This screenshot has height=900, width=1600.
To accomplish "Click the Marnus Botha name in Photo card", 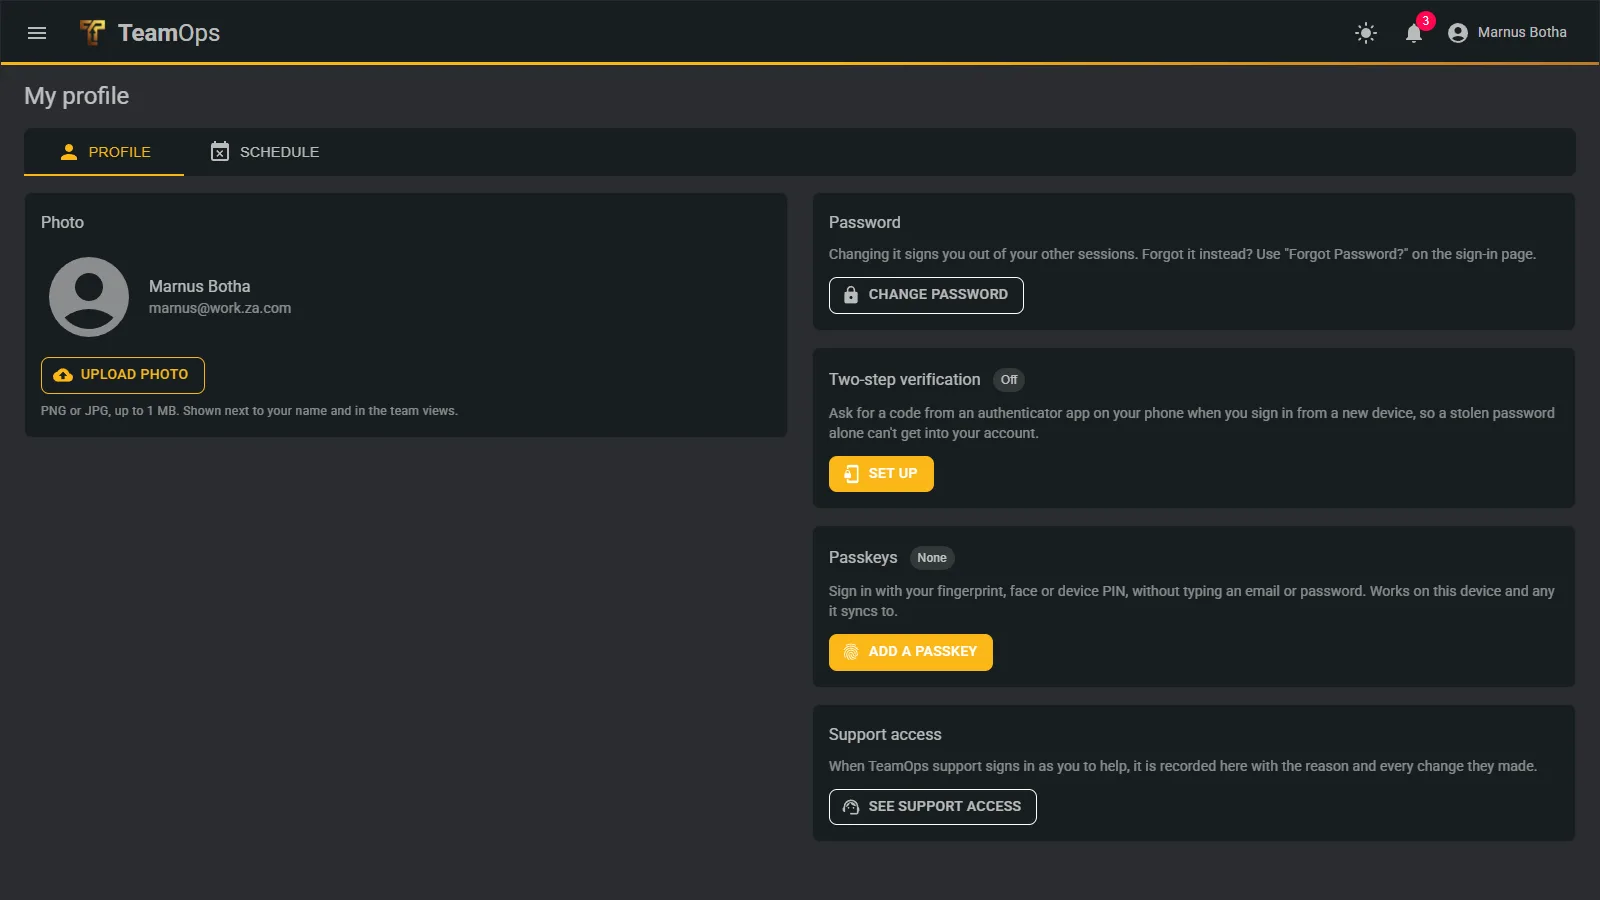I will [200, 286].
